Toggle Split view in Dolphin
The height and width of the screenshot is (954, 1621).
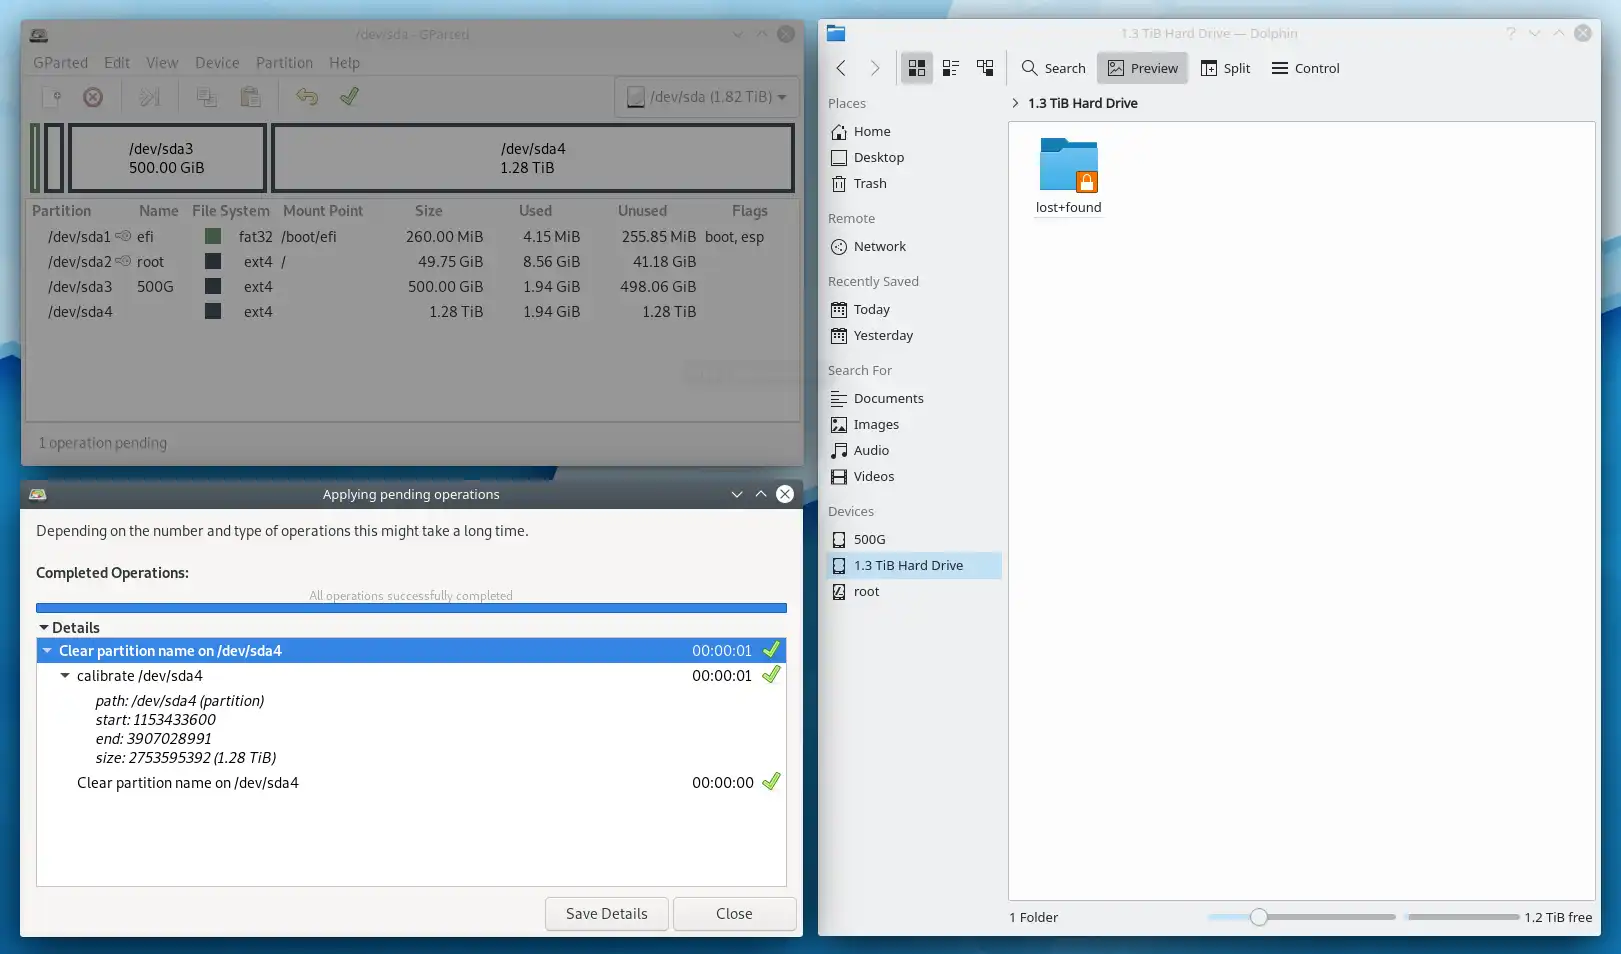[1225, 68]
